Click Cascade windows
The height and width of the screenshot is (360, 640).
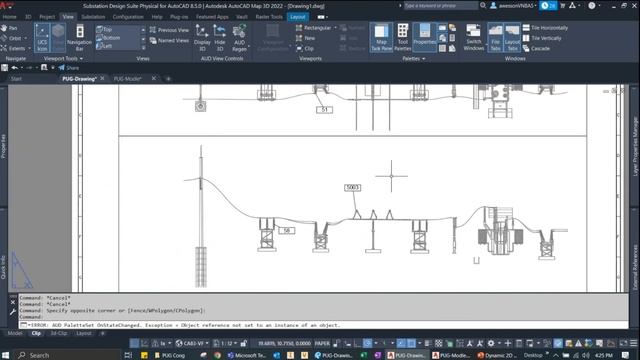[x=536, y=48]
